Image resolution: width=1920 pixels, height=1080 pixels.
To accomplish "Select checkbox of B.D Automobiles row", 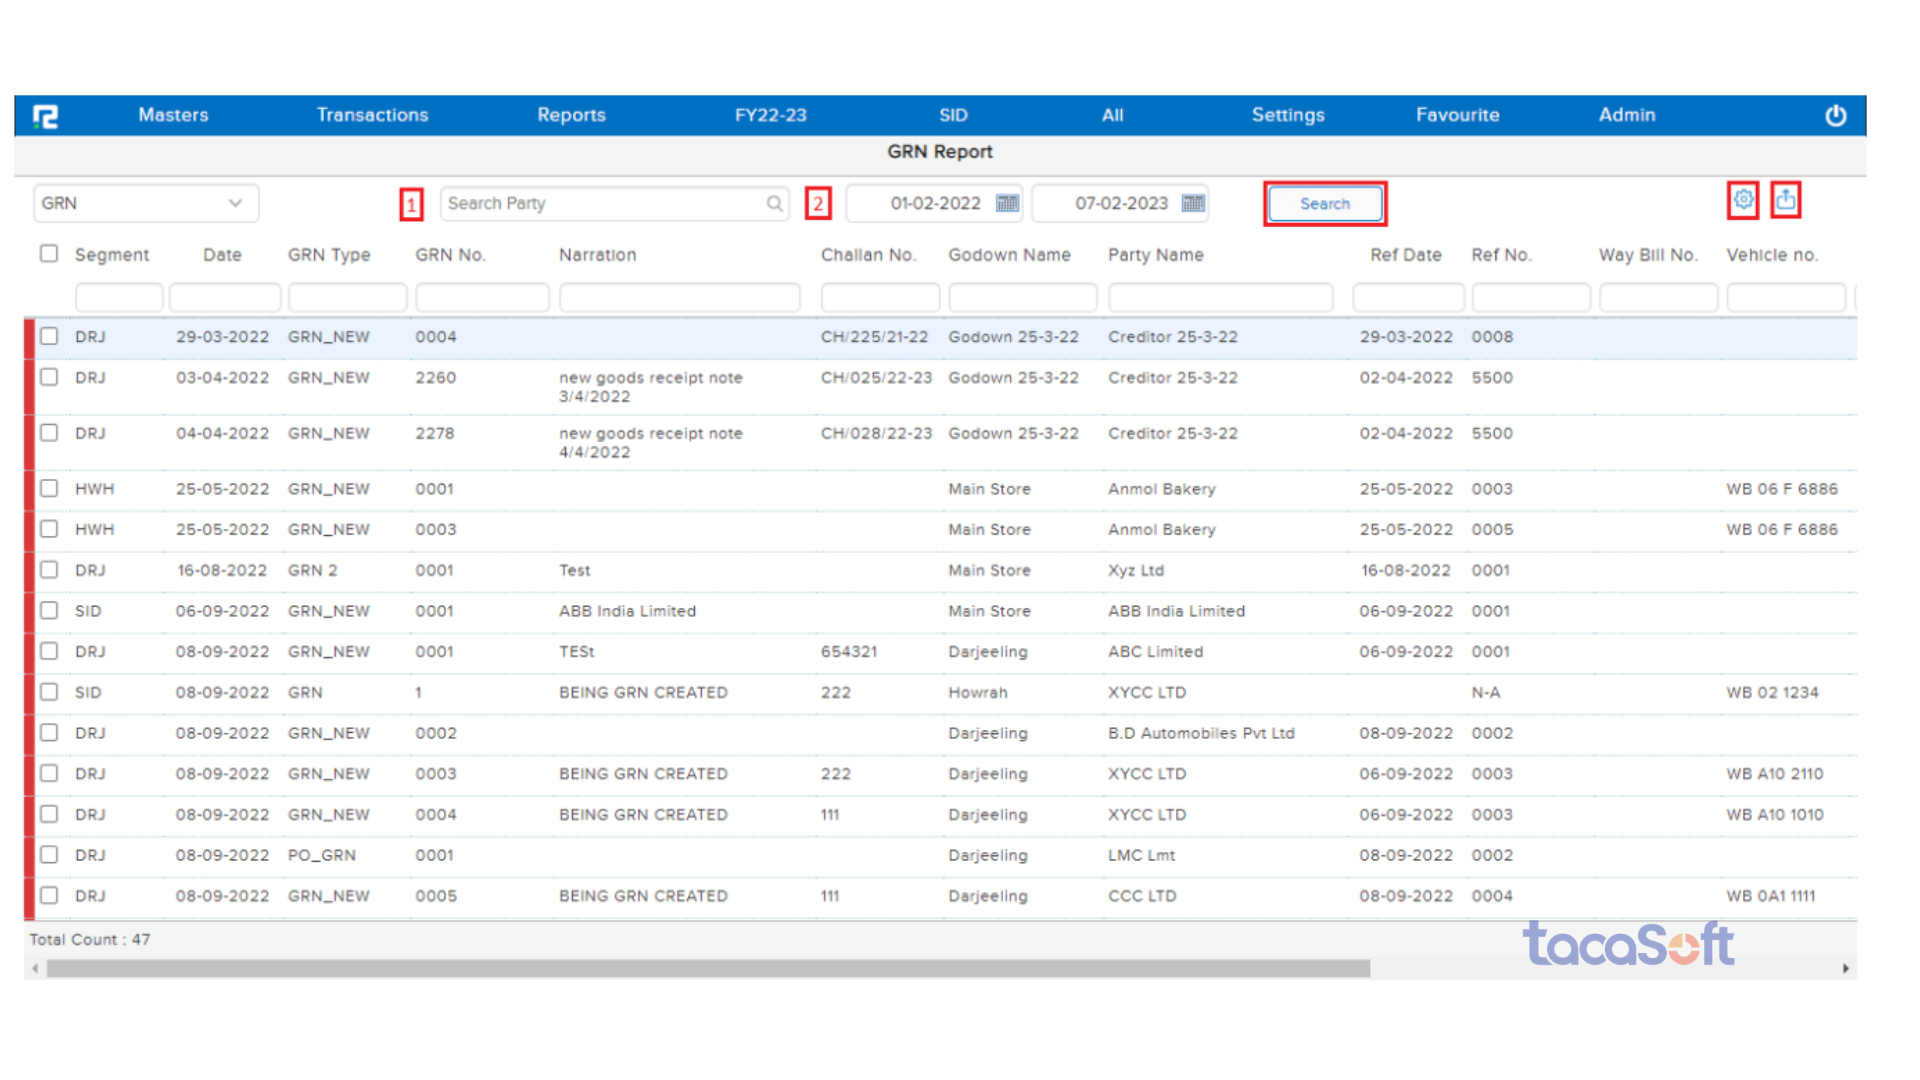I will 48,732.
